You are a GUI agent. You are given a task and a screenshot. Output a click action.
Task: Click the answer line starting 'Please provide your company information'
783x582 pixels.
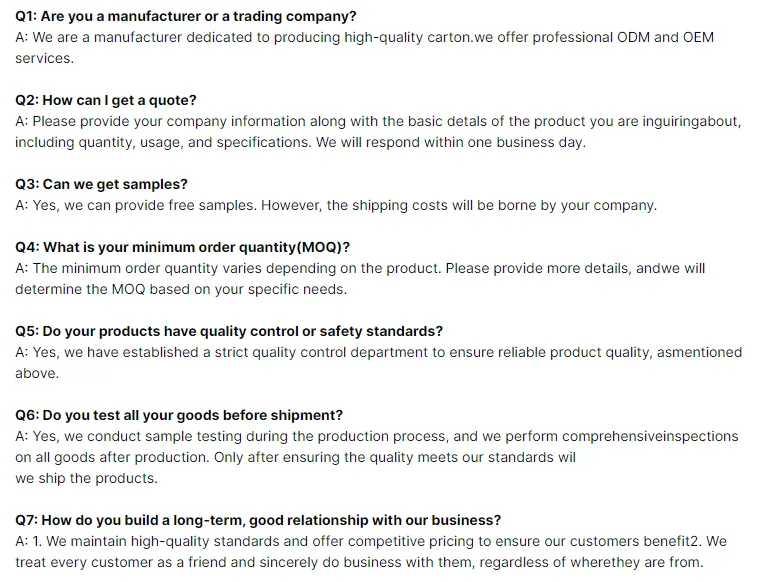coord(378,121)
